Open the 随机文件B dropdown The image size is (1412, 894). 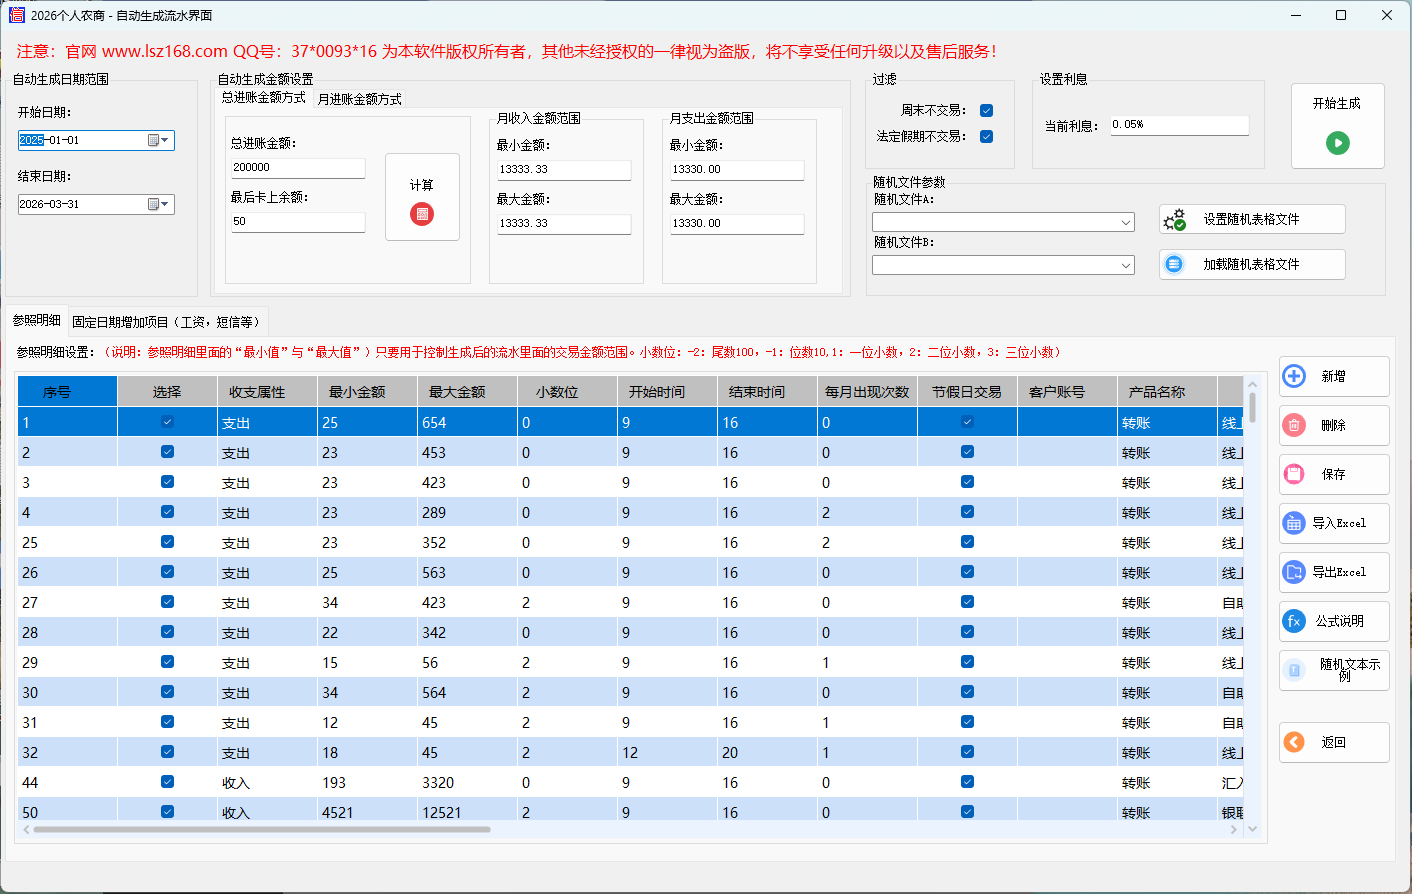(x=1125, y=265)
